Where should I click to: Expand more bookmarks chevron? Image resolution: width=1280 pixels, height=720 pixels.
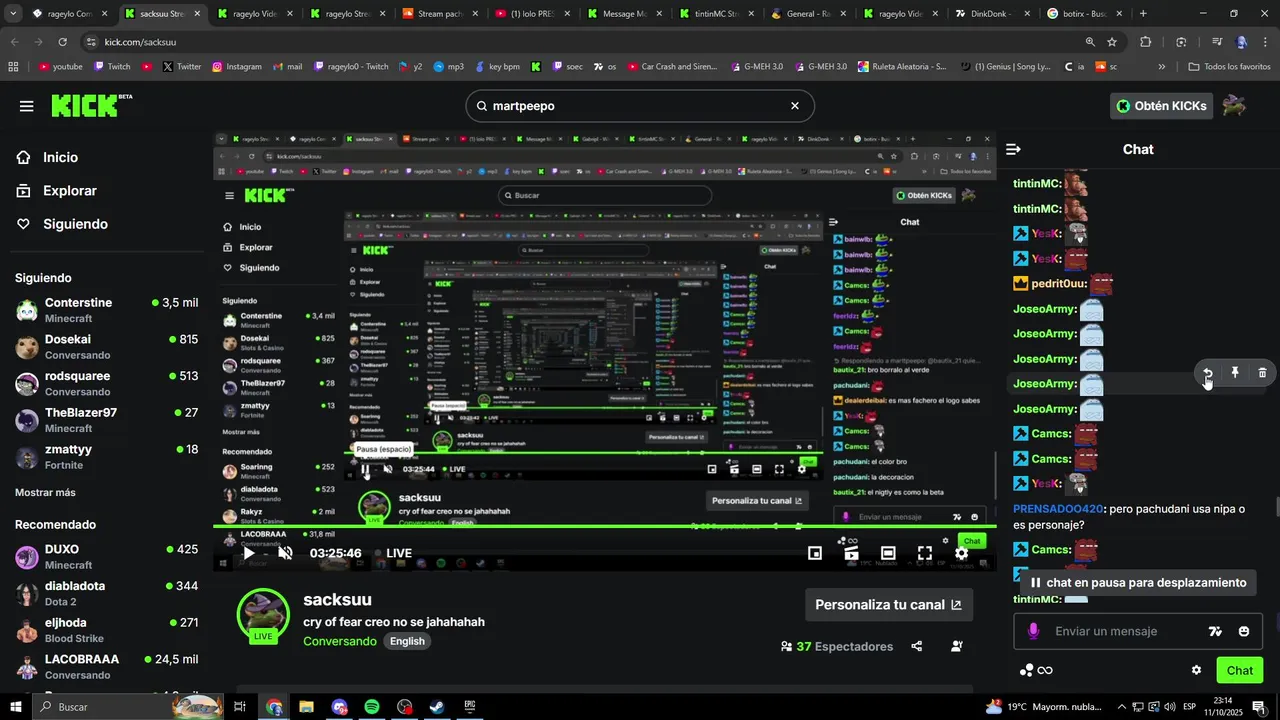tap(1161, 67)
